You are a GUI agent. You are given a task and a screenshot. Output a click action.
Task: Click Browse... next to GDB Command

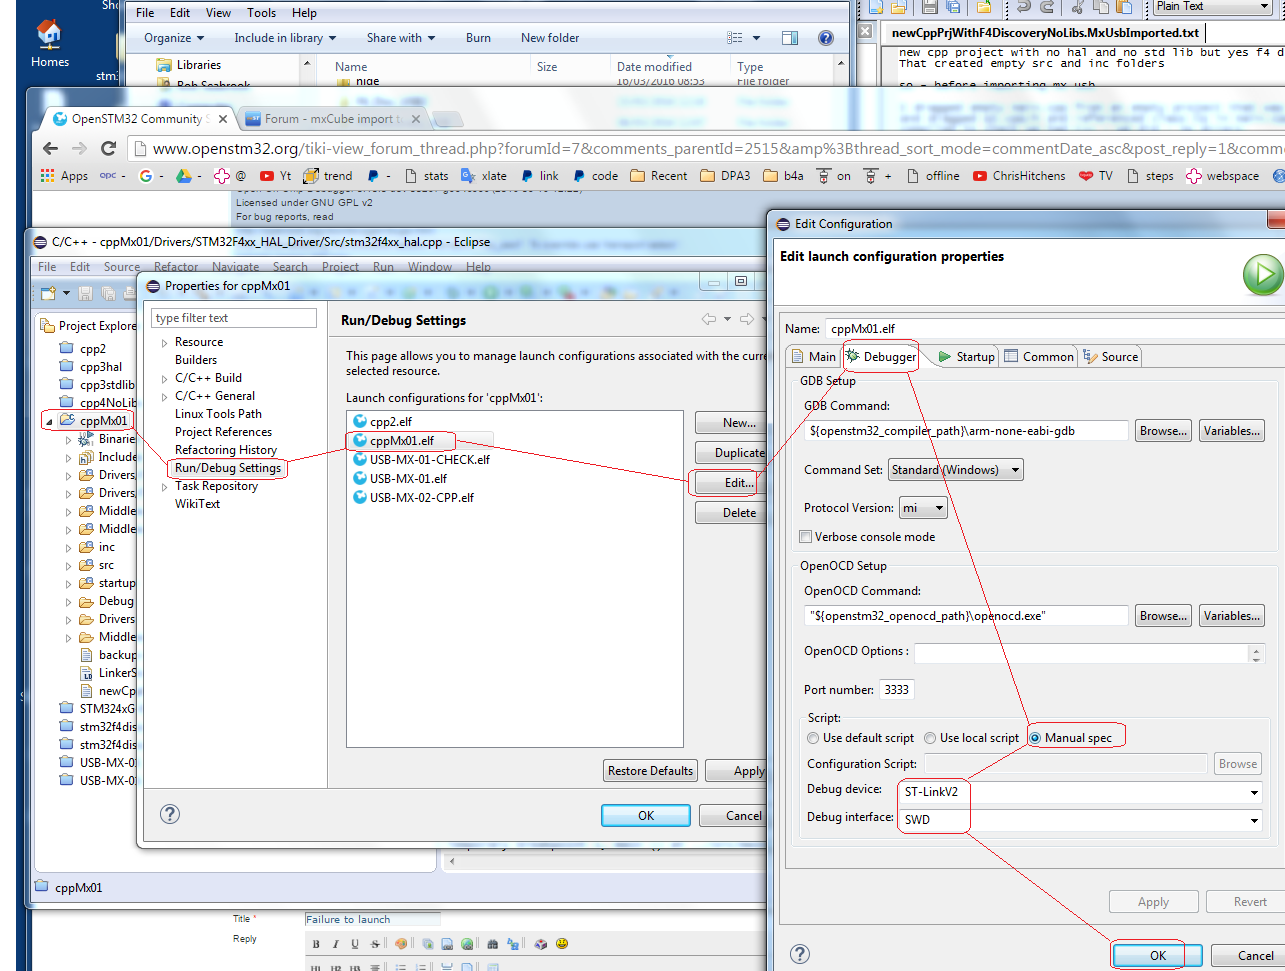point(1163,431)
